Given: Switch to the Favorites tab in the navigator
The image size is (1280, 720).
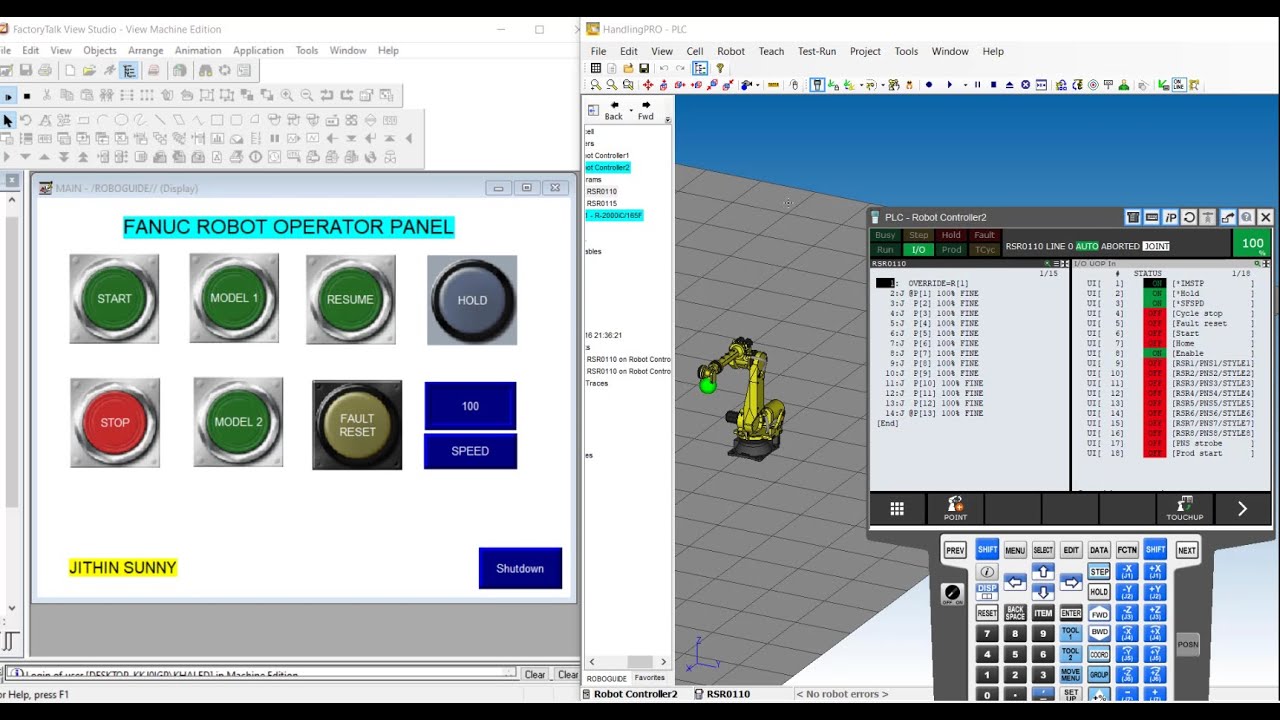Looking at the screenshot, I should pos(650,678).
